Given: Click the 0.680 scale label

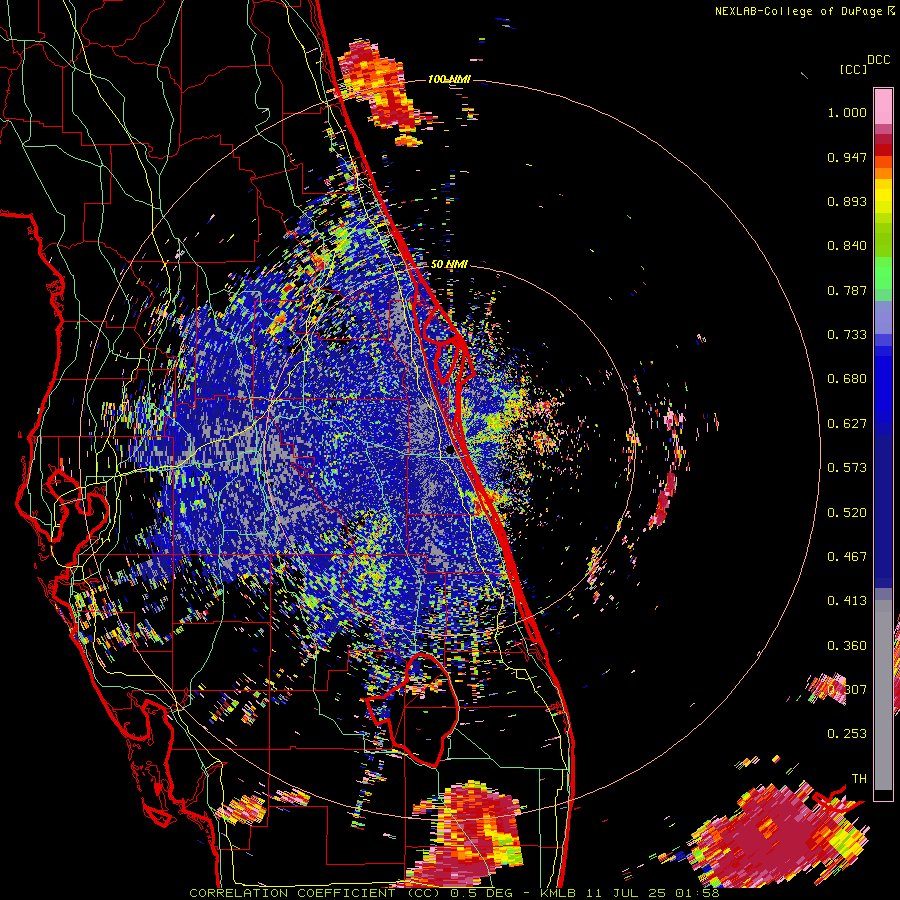Looking at the screenshot, I should 847,379.
